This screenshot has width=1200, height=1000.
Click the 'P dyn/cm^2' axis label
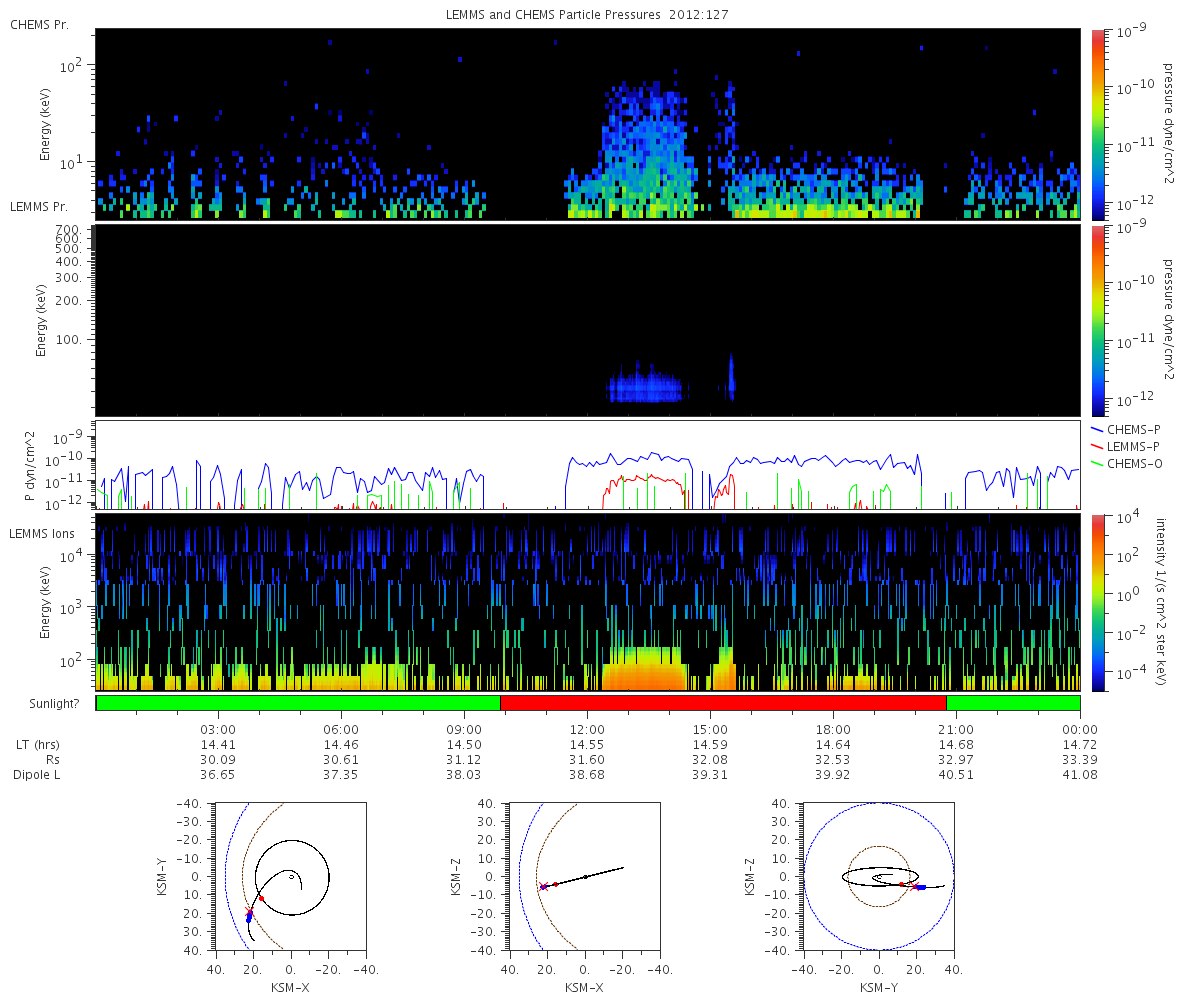pyautogui.click(x=30, y=464)
